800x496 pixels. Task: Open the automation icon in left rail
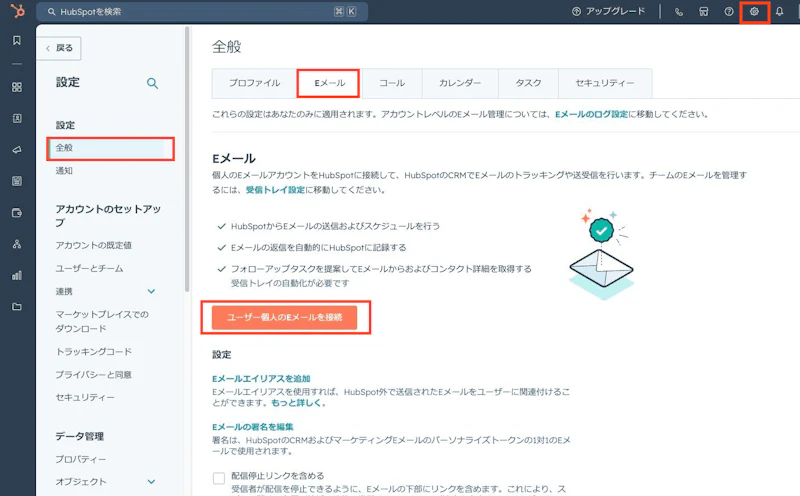pos(17,244)
